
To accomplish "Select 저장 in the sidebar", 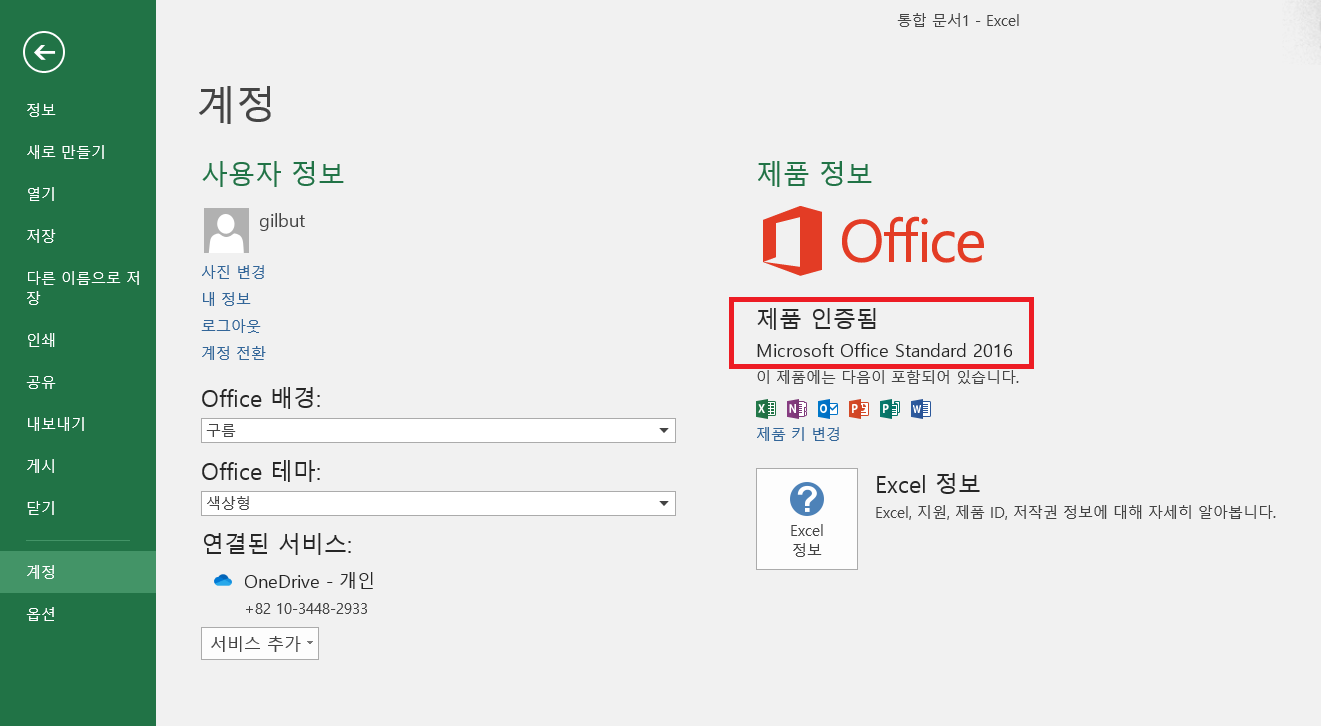I will pos(78,236).
